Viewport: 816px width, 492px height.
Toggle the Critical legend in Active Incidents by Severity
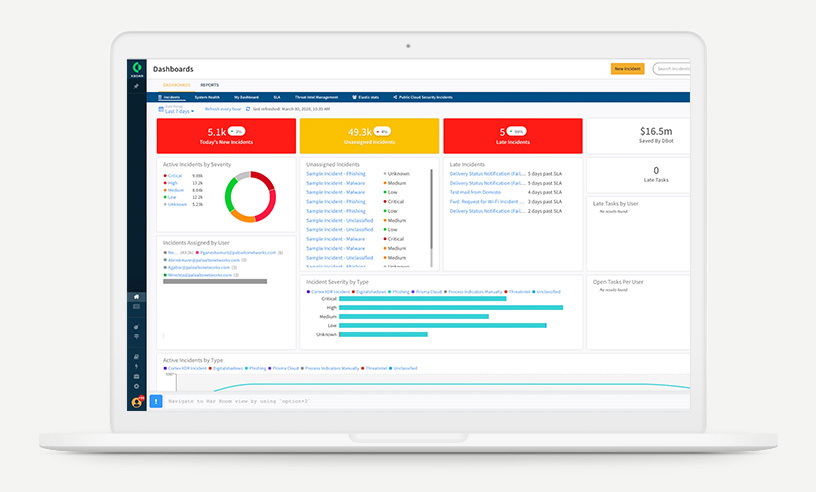click(x=175, y=175)
